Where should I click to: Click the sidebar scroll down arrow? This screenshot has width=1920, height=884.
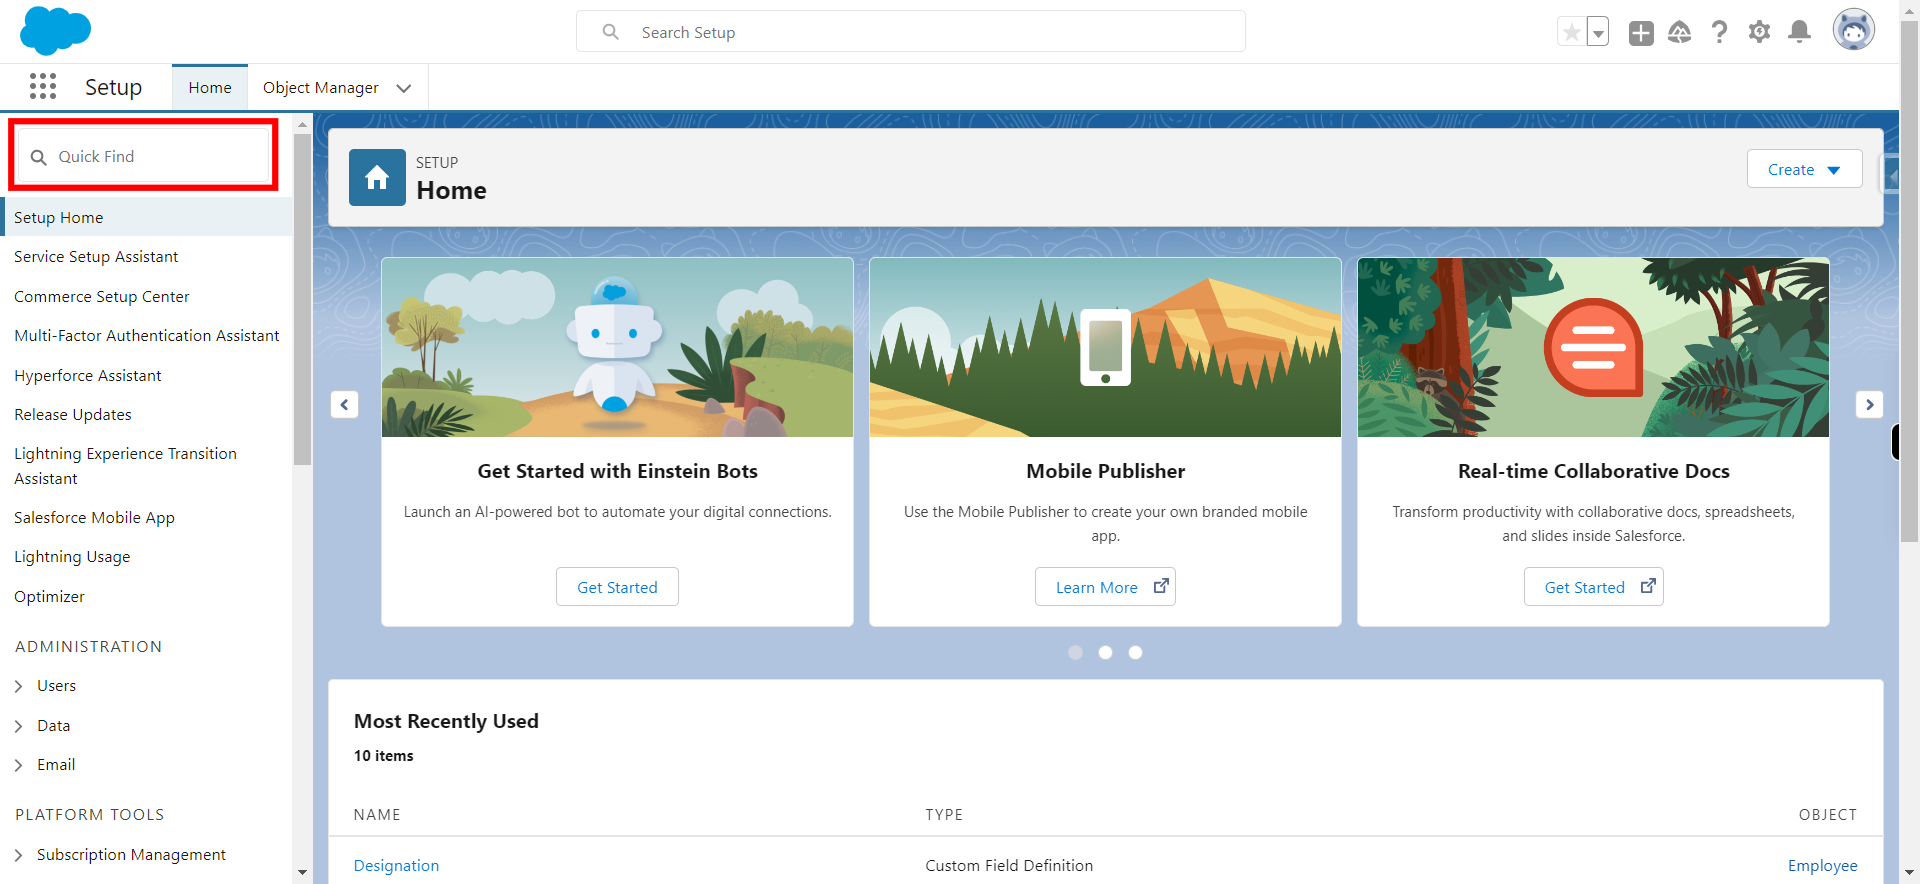tap(302, 872)
